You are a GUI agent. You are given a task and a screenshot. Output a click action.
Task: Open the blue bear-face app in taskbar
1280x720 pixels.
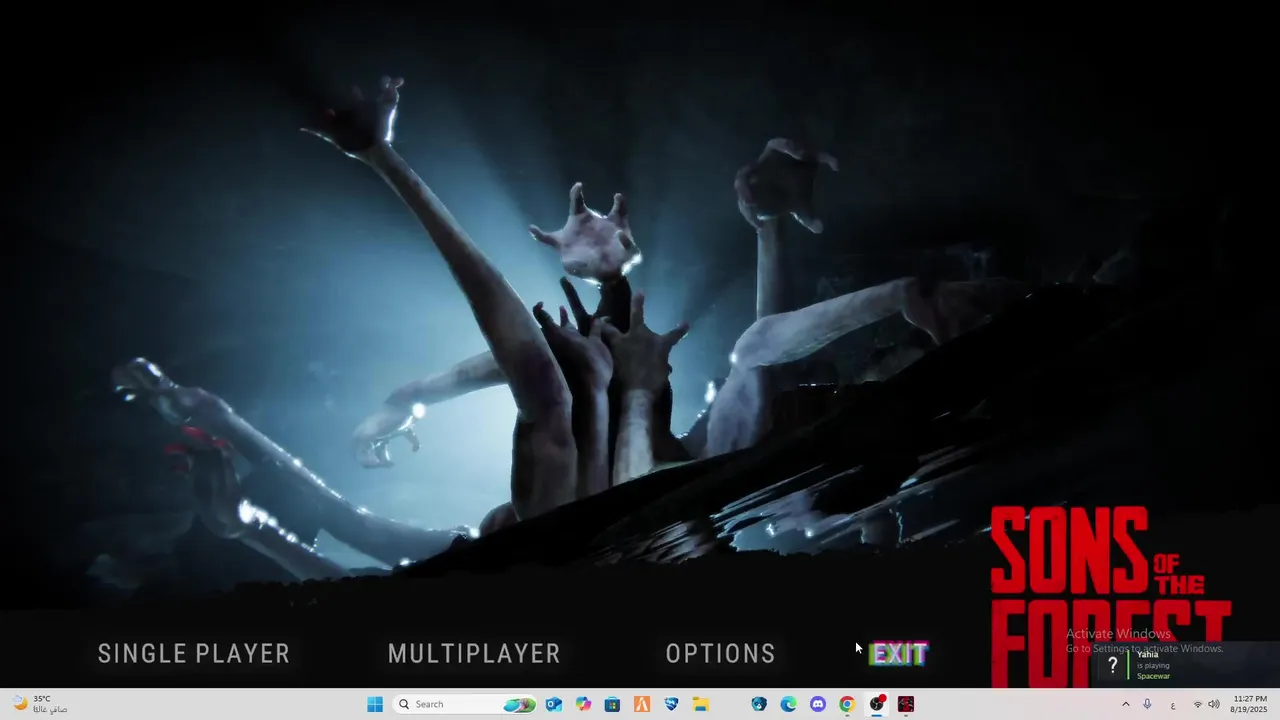coord(759,704)
